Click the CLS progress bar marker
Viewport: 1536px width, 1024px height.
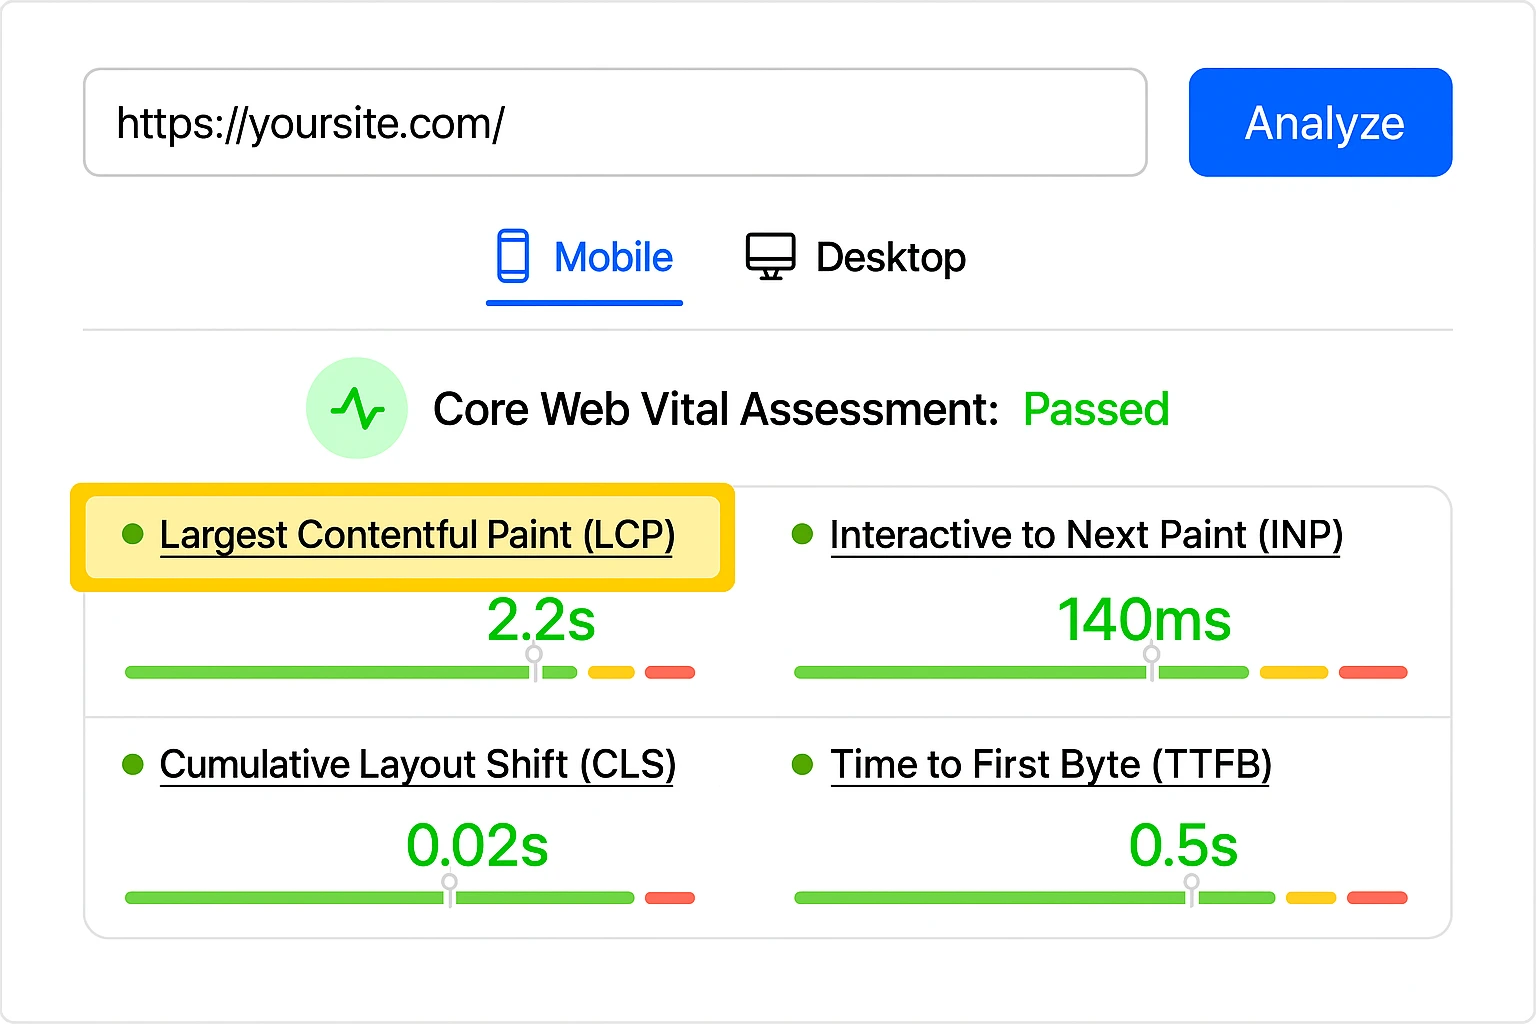tap(450, 888)
